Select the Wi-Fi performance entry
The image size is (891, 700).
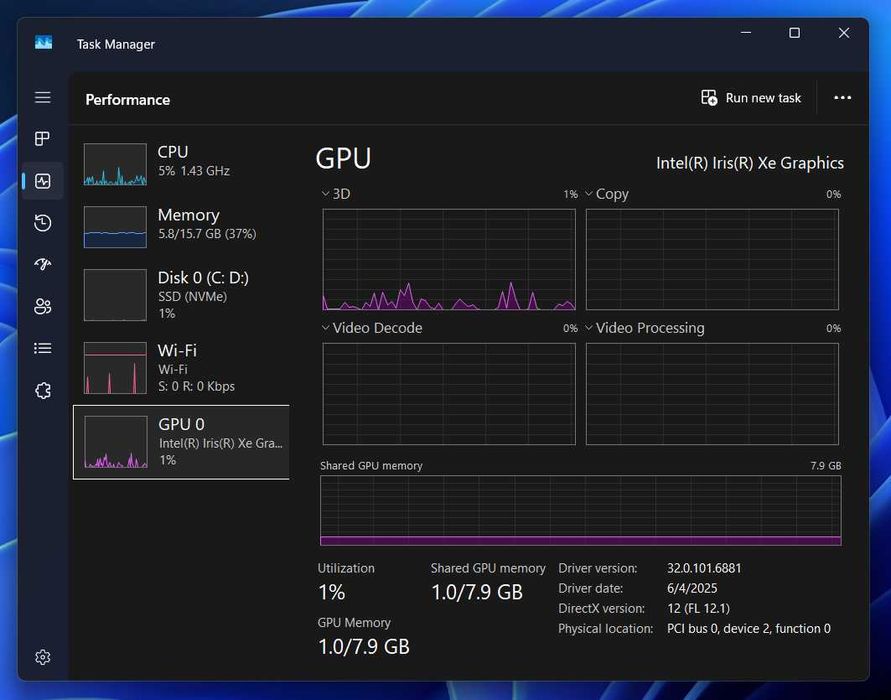click(x=183, y=368)
